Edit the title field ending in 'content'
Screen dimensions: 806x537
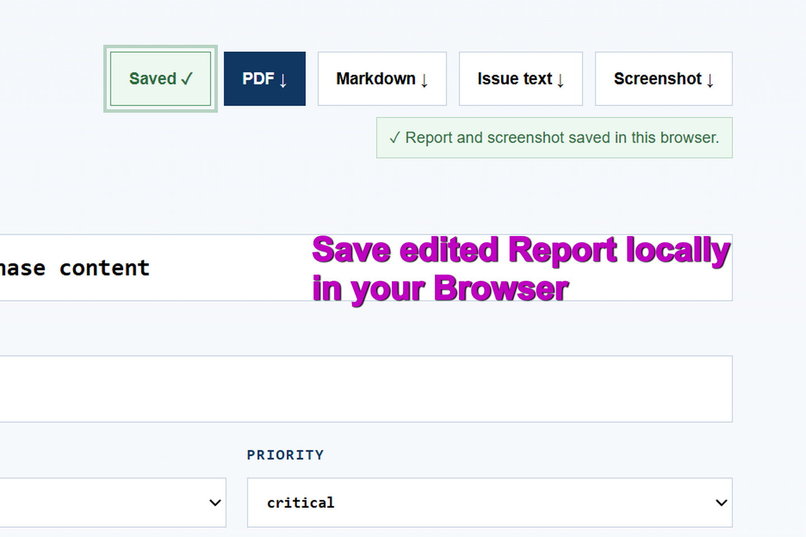point(366,268)
